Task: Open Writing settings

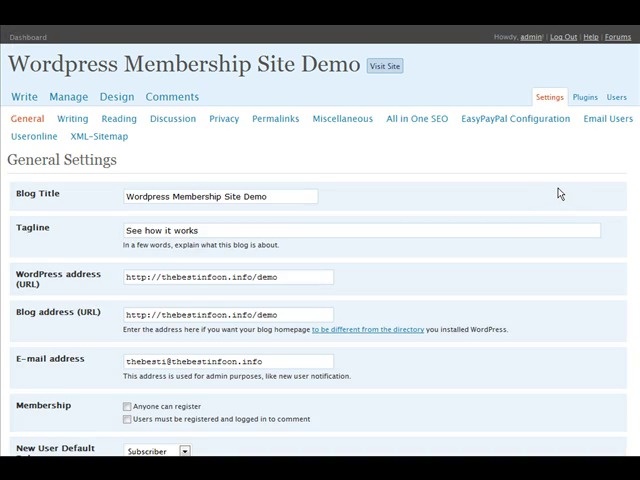Action: (73, 119)
